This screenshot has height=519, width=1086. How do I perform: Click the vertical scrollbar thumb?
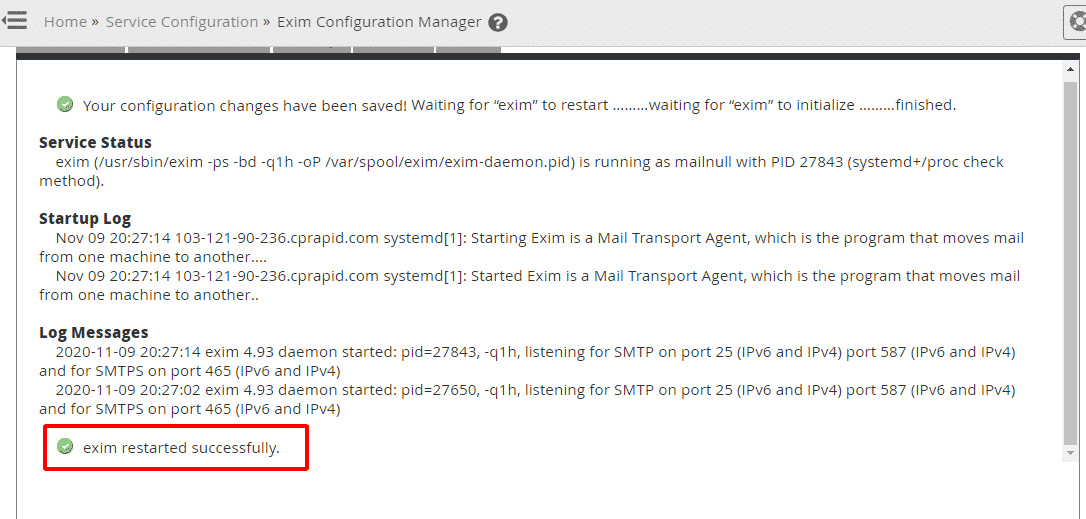pyautogui.click(x=1070, y=260)
